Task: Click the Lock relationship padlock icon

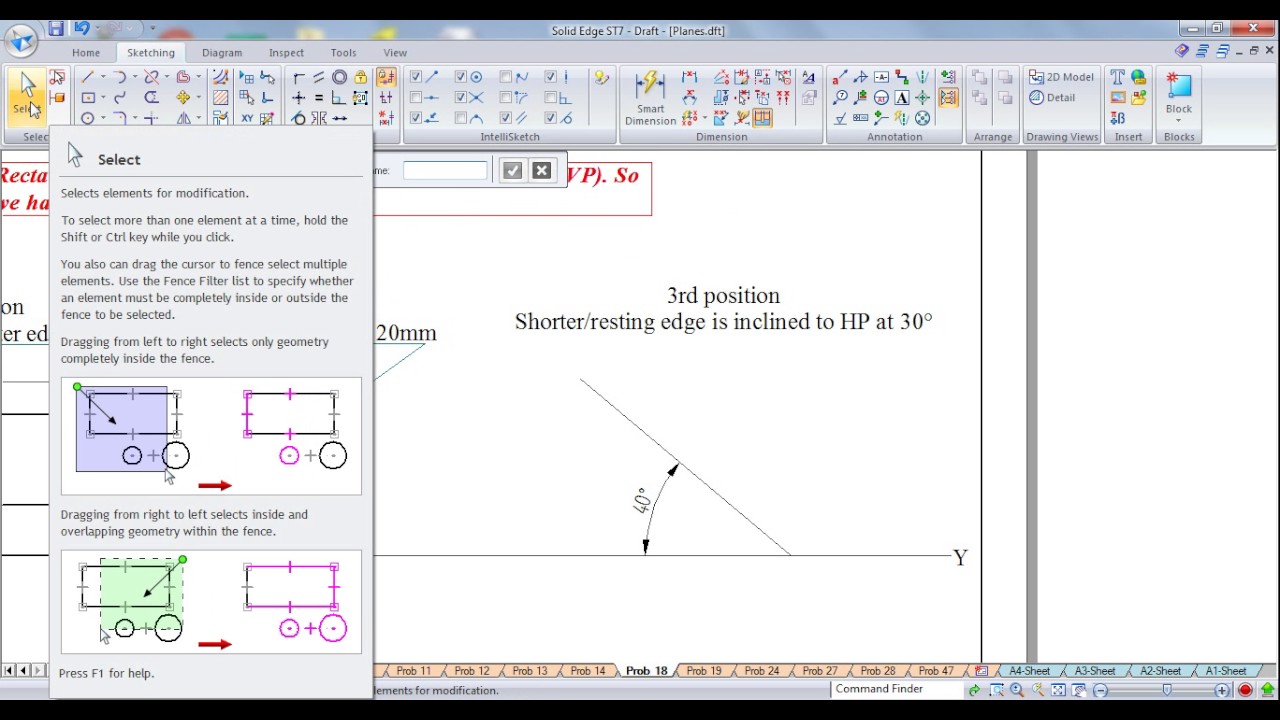Action: pos(360,77)
